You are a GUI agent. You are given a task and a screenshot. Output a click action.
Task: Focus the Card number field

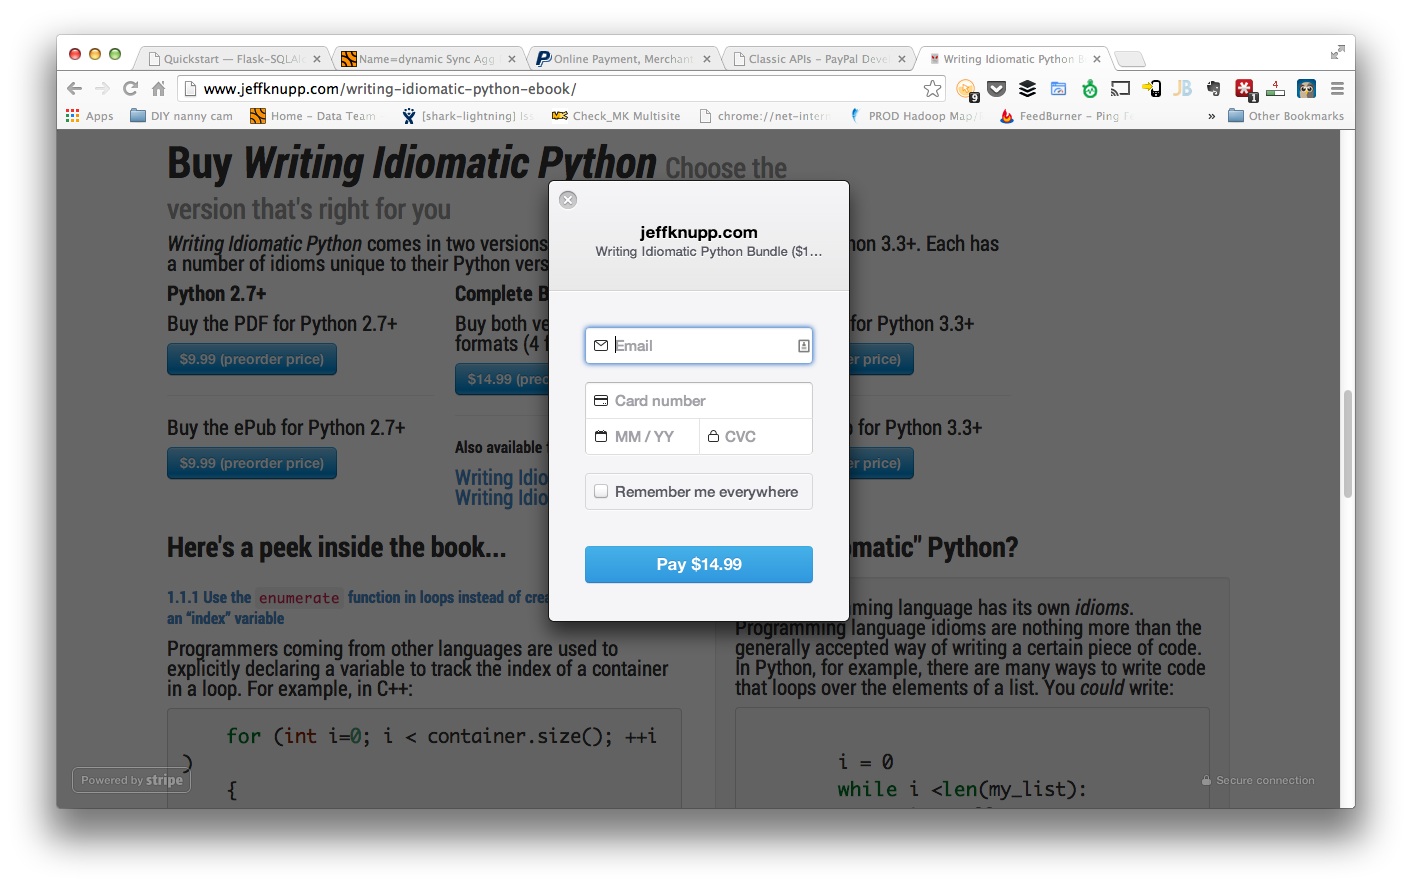[710, 401]
